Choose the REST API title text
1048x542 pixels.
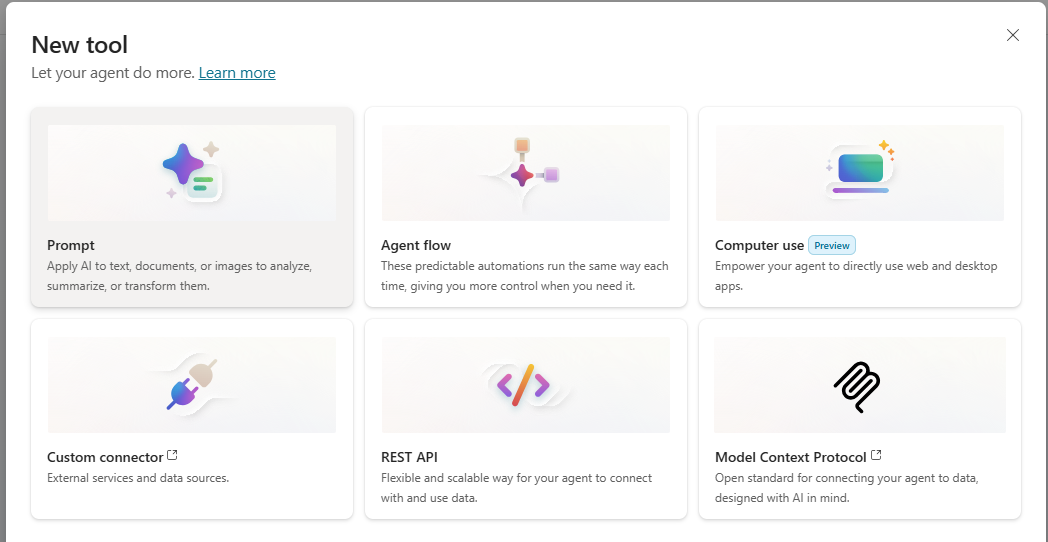(x=409, y=457)
